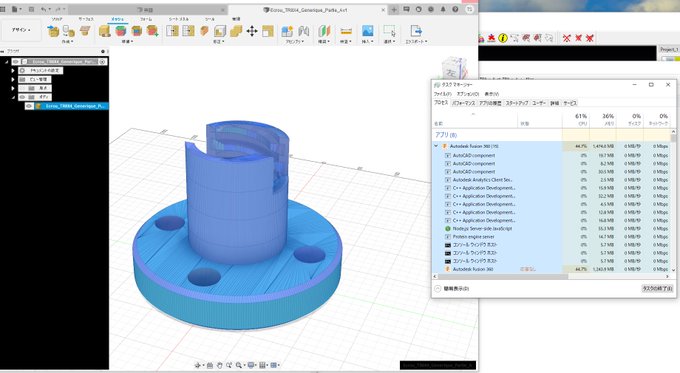Toggle visibility eye of the origin folder

tap(22, 88)
